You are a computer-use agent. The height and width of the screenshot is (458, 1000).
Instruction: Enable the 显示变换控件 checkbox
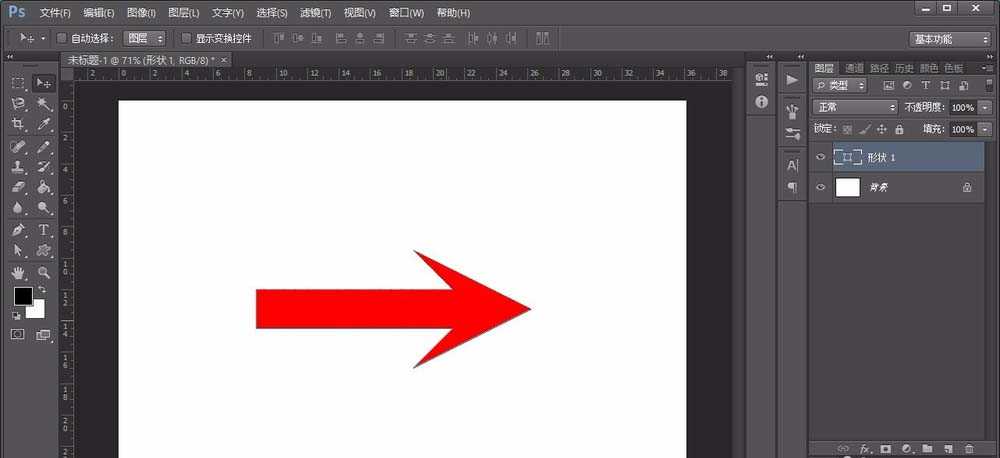point(186,39)
